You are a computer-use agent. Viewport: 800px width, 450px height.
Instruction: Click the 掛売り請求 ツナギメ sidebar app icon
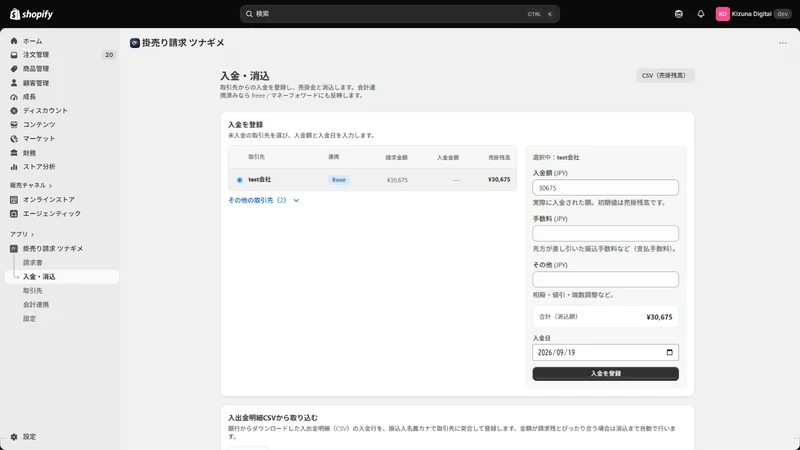click(x=14, y=248)
